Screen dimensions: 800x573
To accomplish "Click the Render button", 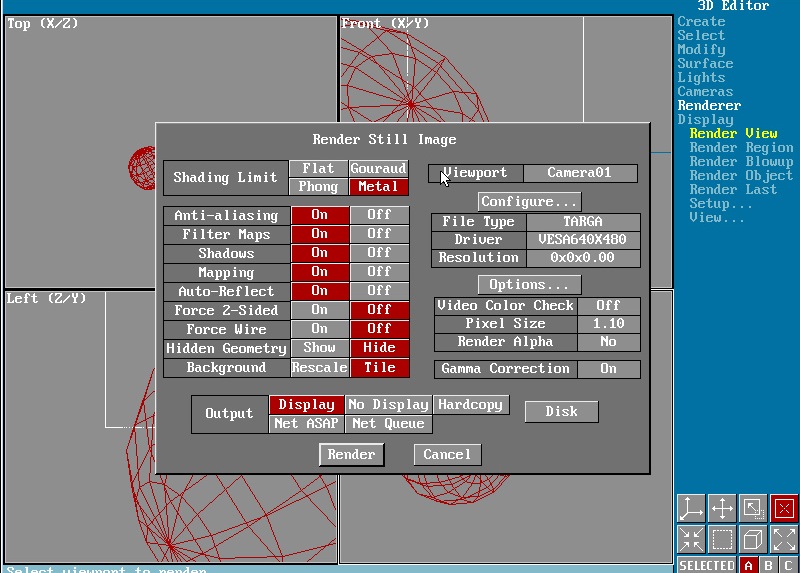I will (x=352, y=454).
